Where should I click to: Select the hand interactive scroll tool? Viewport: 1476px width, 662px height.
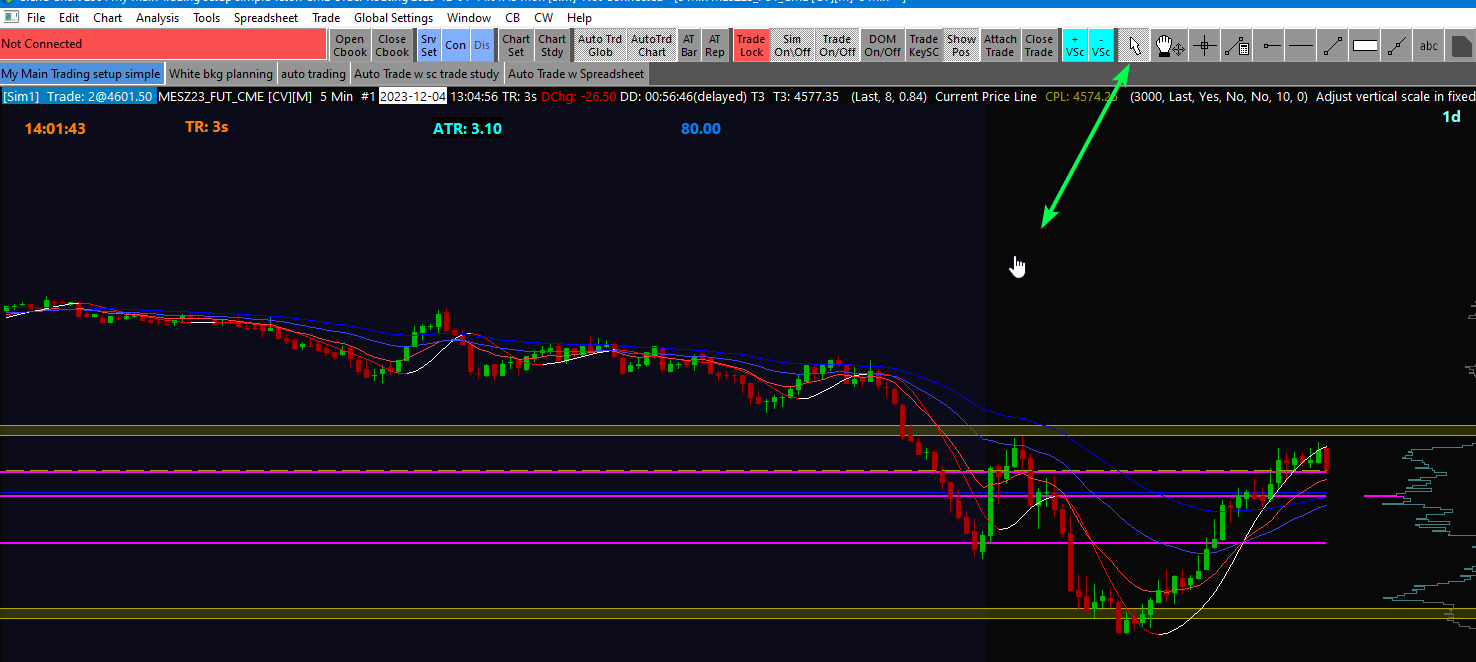(1169, 45)
